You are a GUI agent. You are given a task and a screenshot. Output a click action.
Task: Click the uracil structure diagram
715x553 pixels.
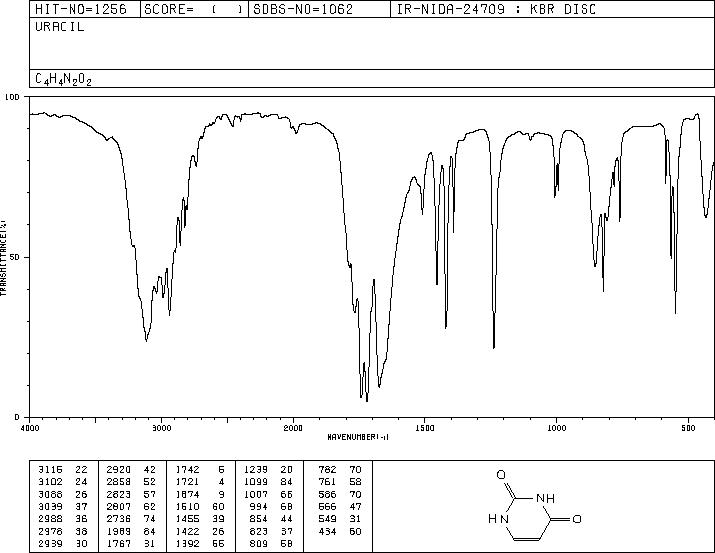point(534,506)
